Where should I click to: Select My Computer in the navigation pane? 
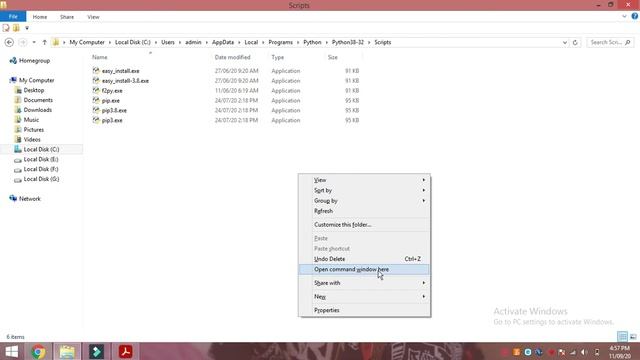click(36, 80)
